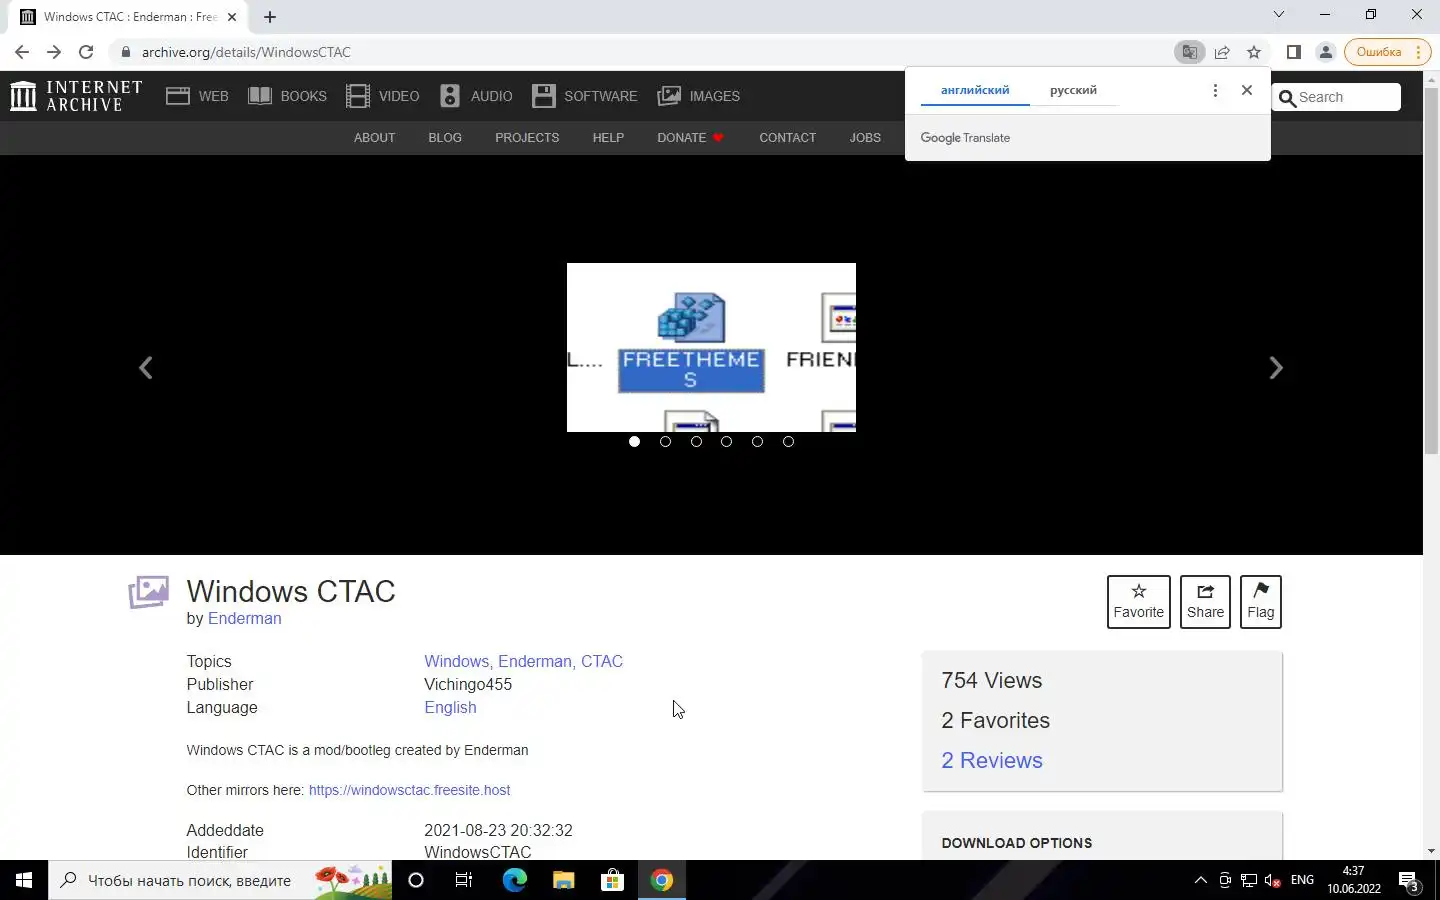The height and width of the screenshot is (900, 1440).
Task: Open the windowsctac.freesite.host mirror link
Action: click(409, 790)
